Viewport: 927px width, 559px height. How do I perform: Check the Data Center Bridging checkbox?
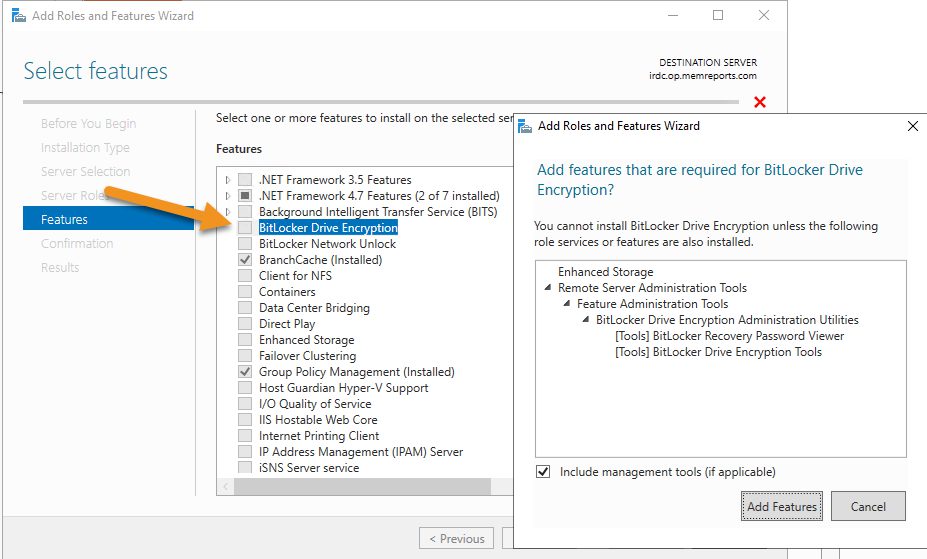(245, 307)
